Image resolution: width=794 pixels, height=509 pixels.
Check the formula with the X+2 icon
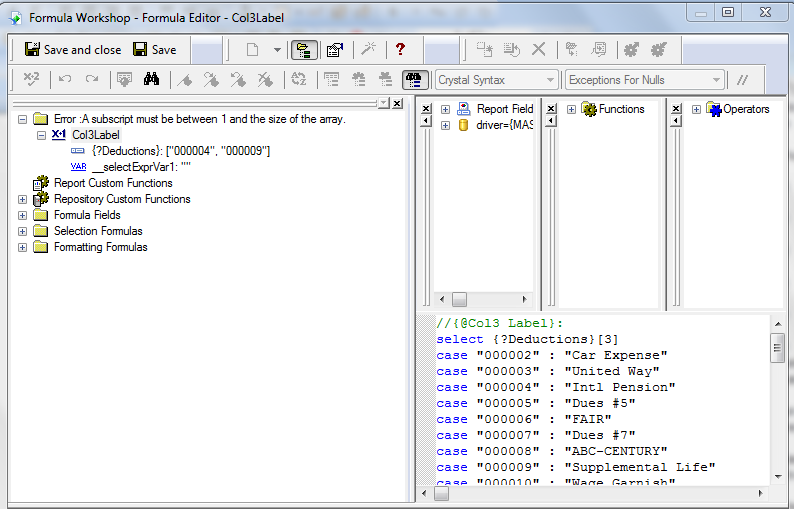tap(31, 79)
